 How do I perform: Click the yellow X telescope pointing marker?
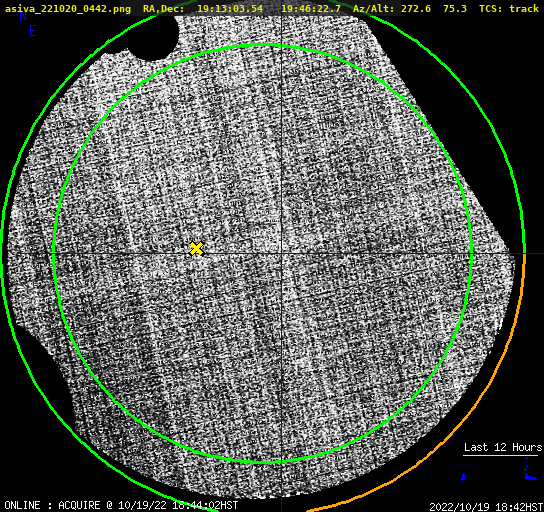click(x=196, y=249)
